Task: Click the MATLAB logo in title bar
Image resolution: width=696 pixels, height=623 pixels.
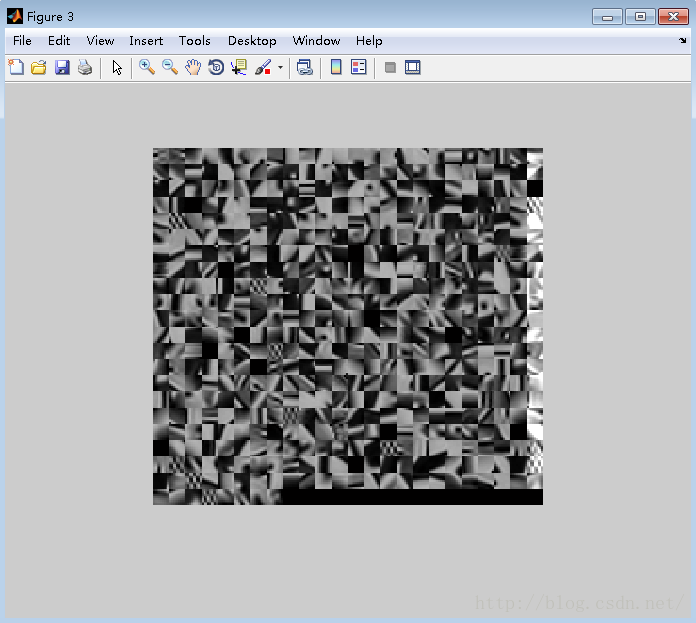Action: point(15,16)
